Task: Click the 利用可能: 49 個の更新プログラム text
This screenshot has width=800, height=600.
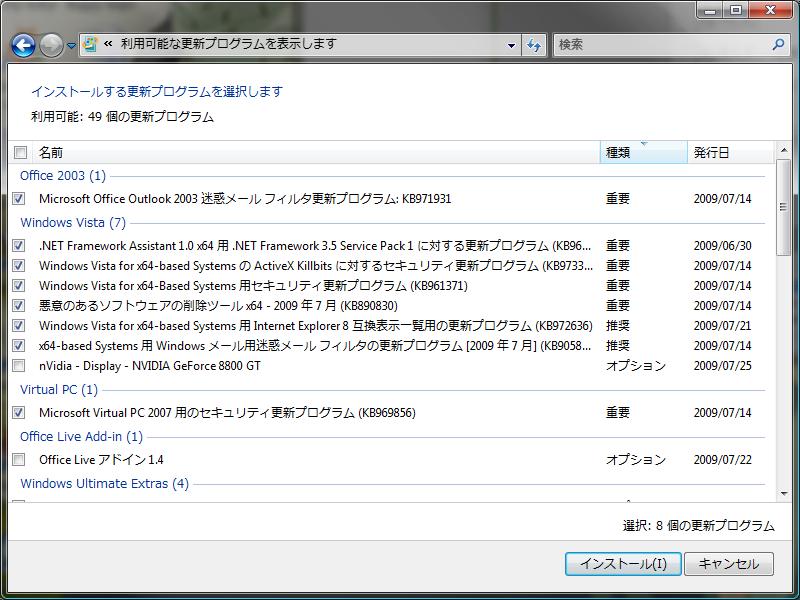Action: pyautogui.click(x=122, y=117)
